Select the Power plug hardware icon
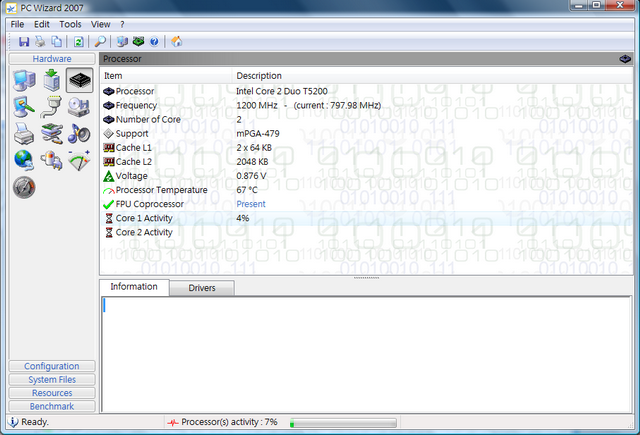Image resolution: width=640 pixels, height=435 pixels. [x=51, y=160]
